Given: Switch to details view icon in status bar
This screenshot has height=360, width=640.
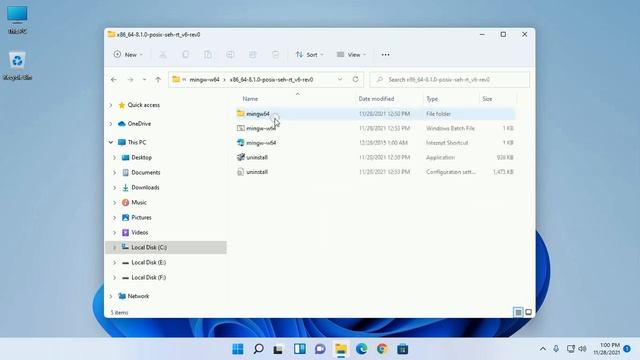Looking at the screenshot, I should [x=518, y=312].
